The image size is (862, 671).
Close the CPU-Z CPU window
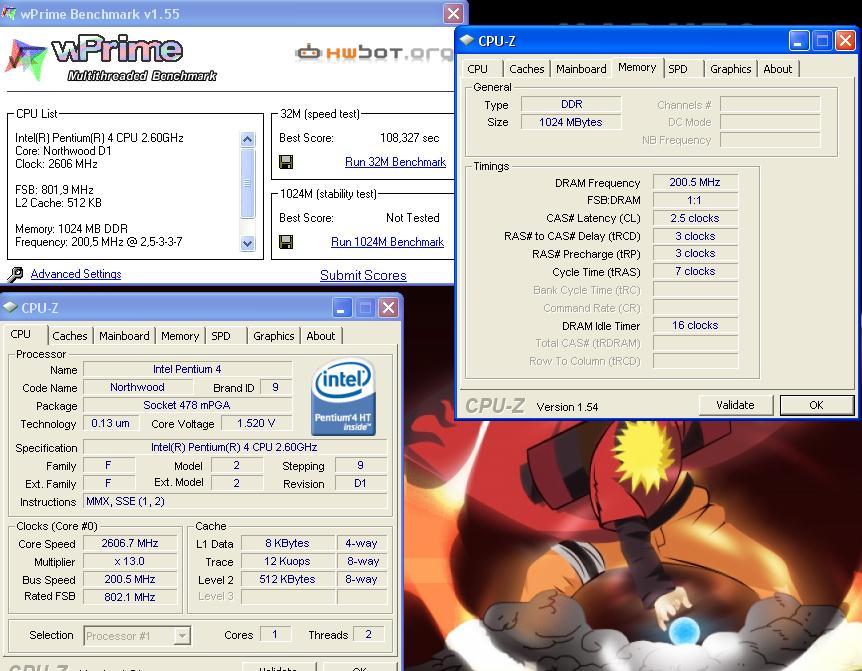pyautogui.click(x=388, y=308)
